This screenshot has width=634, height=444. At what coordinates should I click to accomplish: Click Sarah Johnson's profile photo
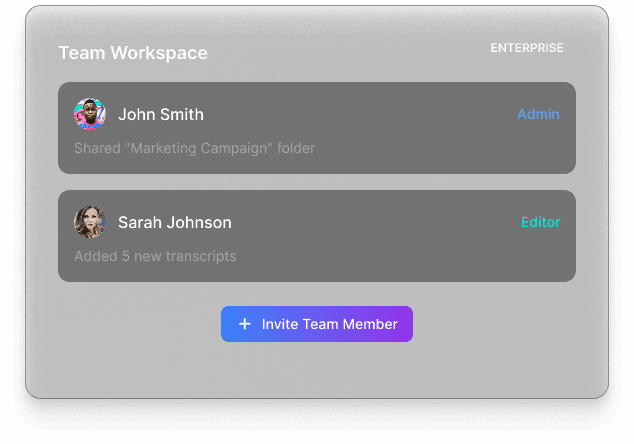tap(90, 222)
